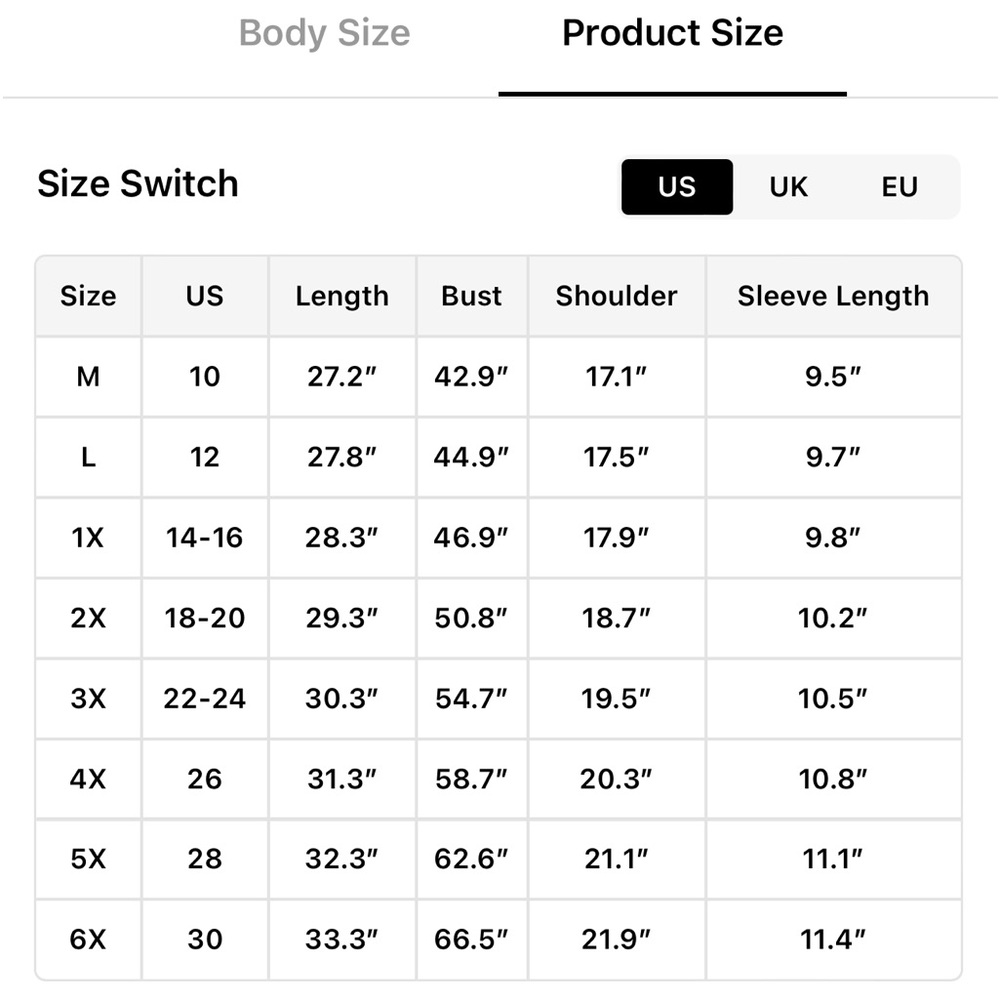Viewport: 1000px width, 1000px height.
Task: Click the Size column header
Action: point(88,297)
